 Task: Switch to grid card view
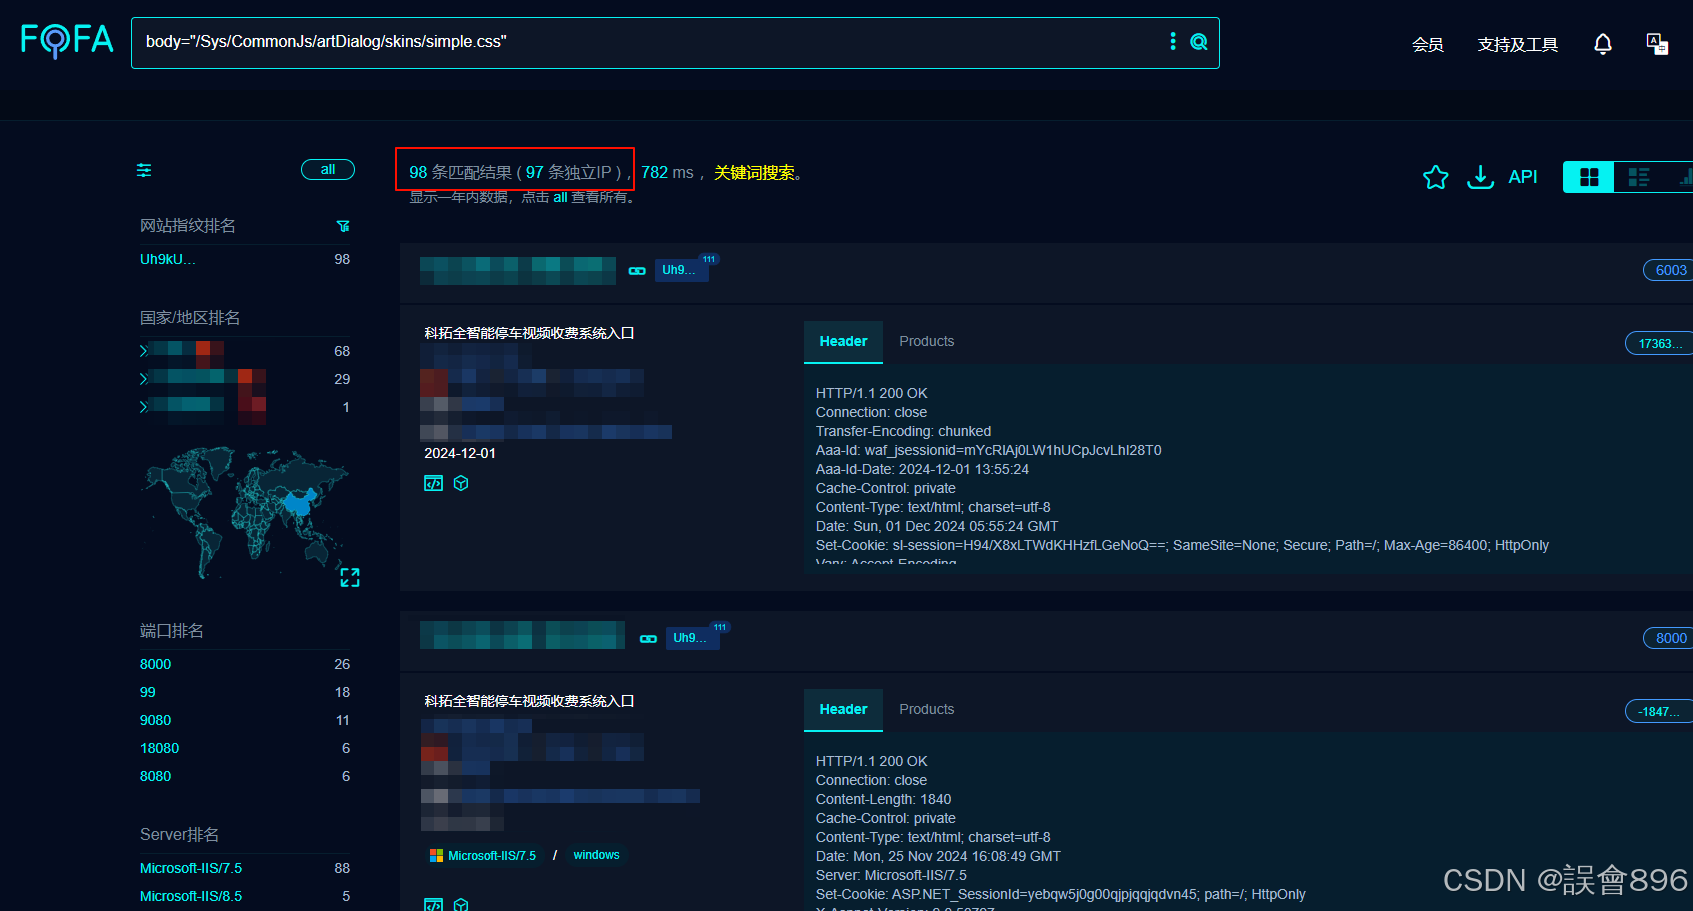1589,177
